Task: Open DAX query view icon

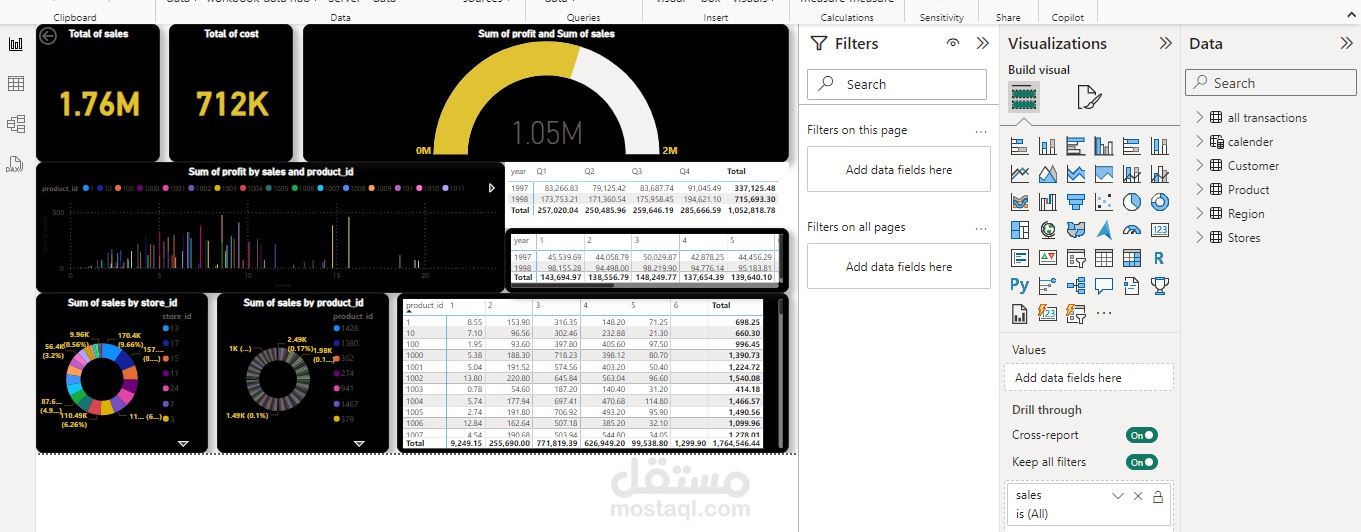Action: pyautogui.click(x=16, y=164)
